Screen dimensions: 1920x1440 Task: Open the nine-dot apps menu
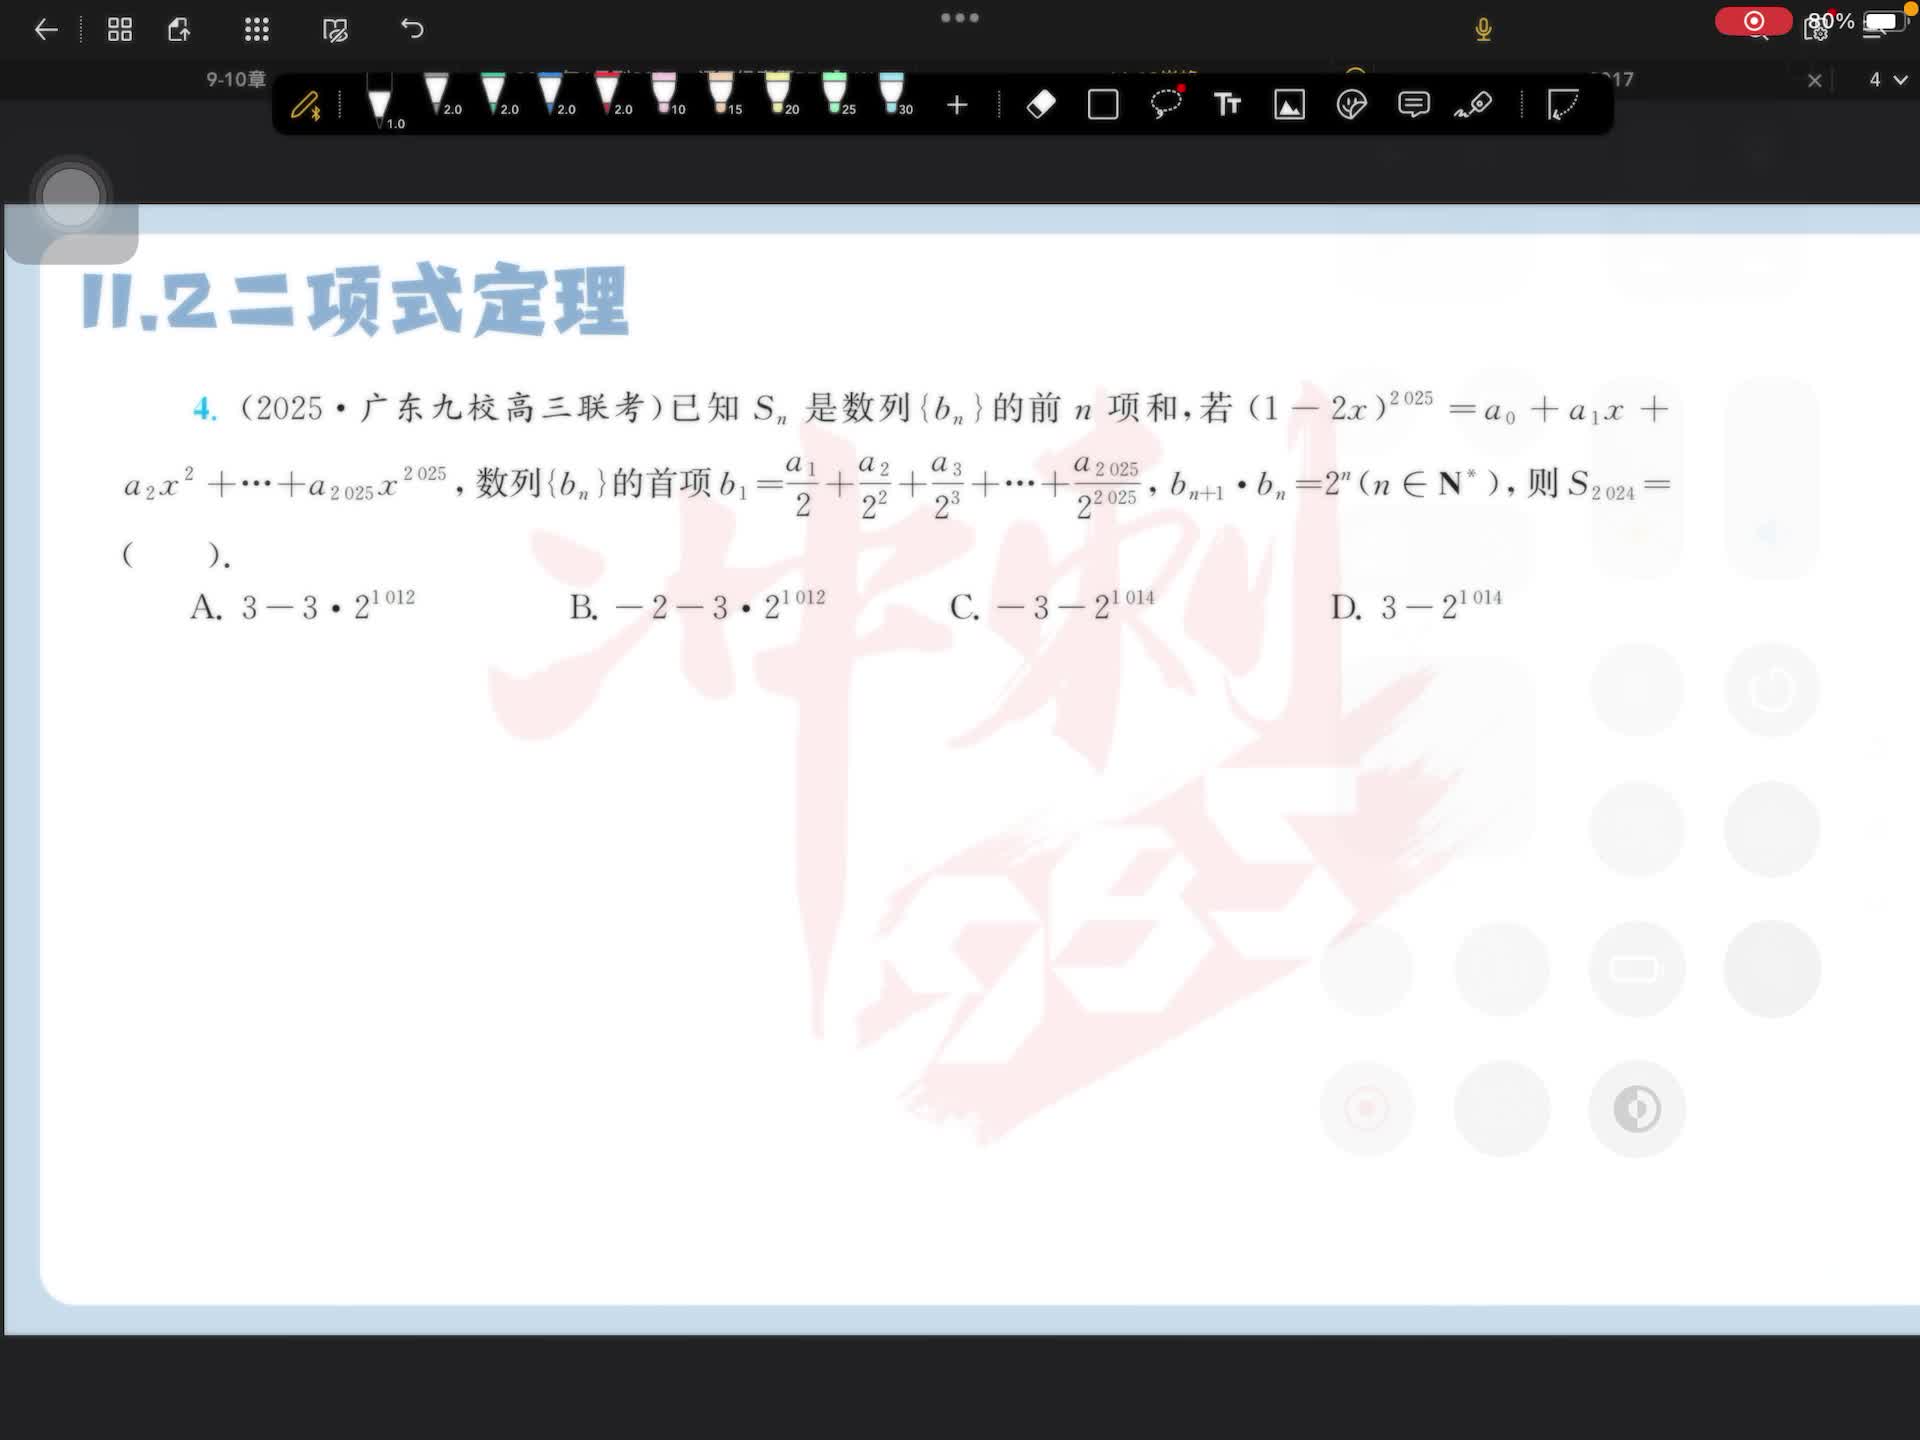pos(257,30)
